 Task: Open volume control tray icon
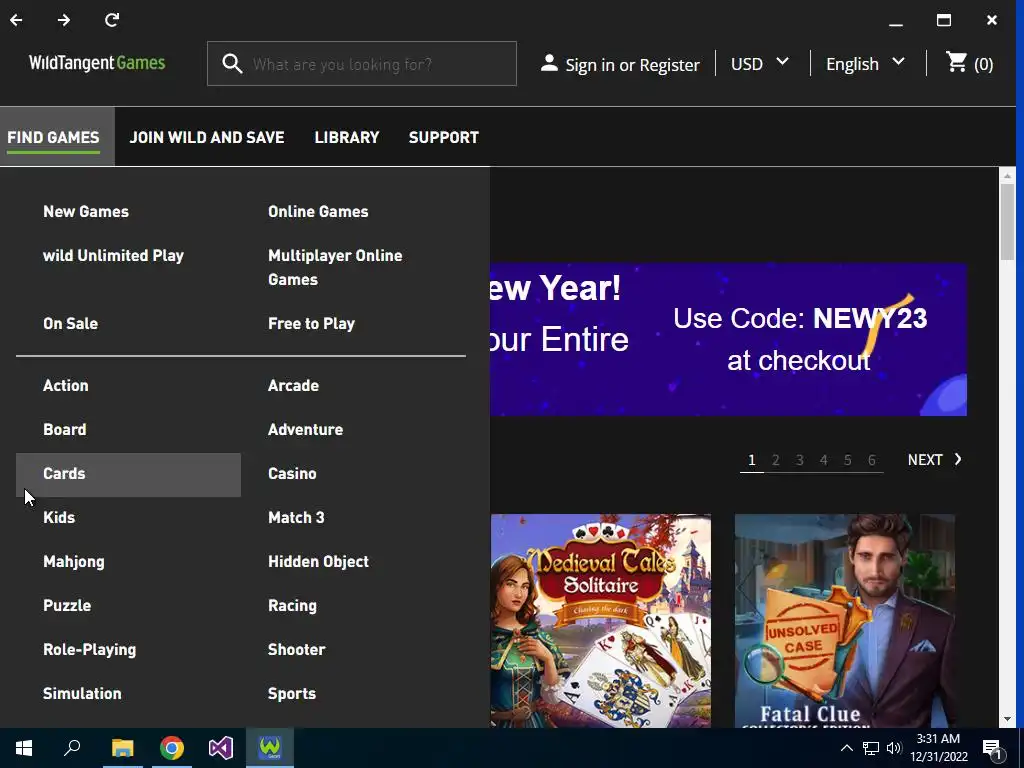(893, 748)
